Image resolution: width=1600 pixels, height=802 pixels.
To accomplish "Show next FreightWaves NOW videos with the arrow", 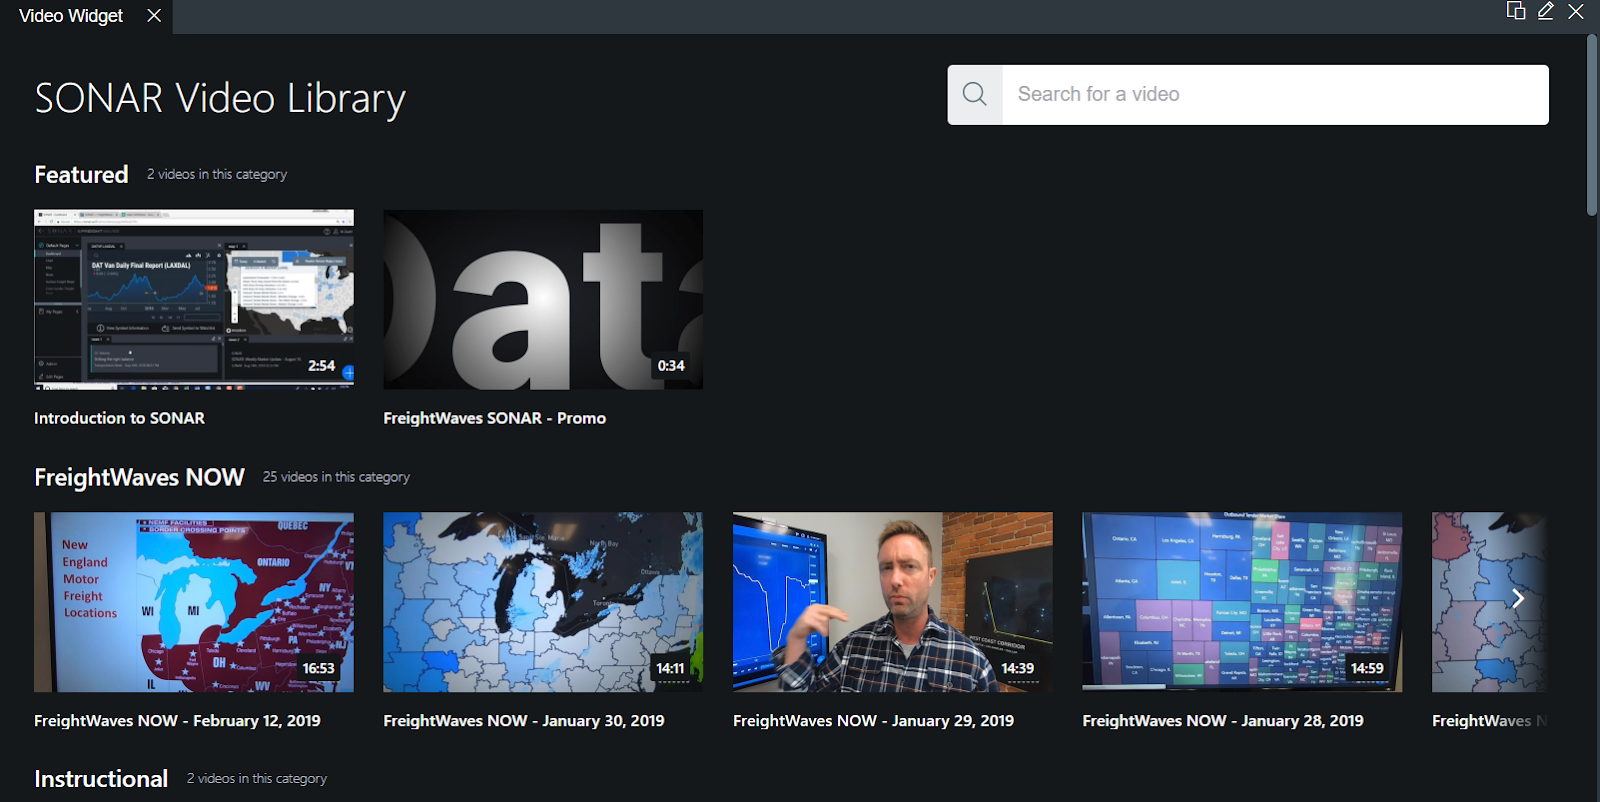I will [1518, 598].
